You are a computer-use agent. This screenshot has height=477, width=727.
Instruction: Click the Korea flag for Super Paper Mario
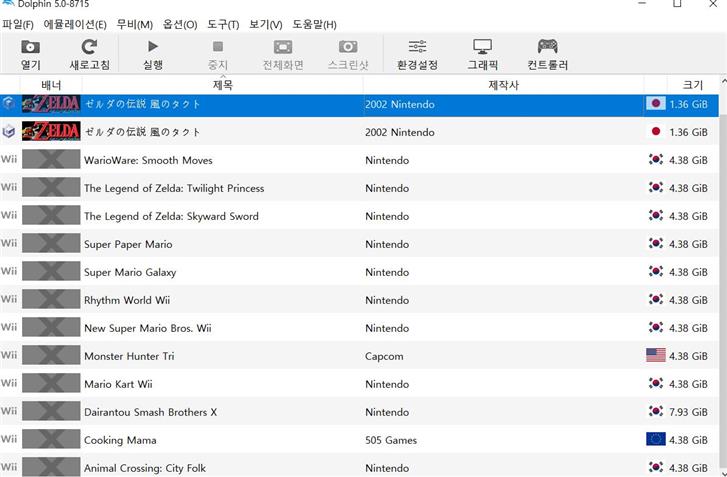coord(656,243)
